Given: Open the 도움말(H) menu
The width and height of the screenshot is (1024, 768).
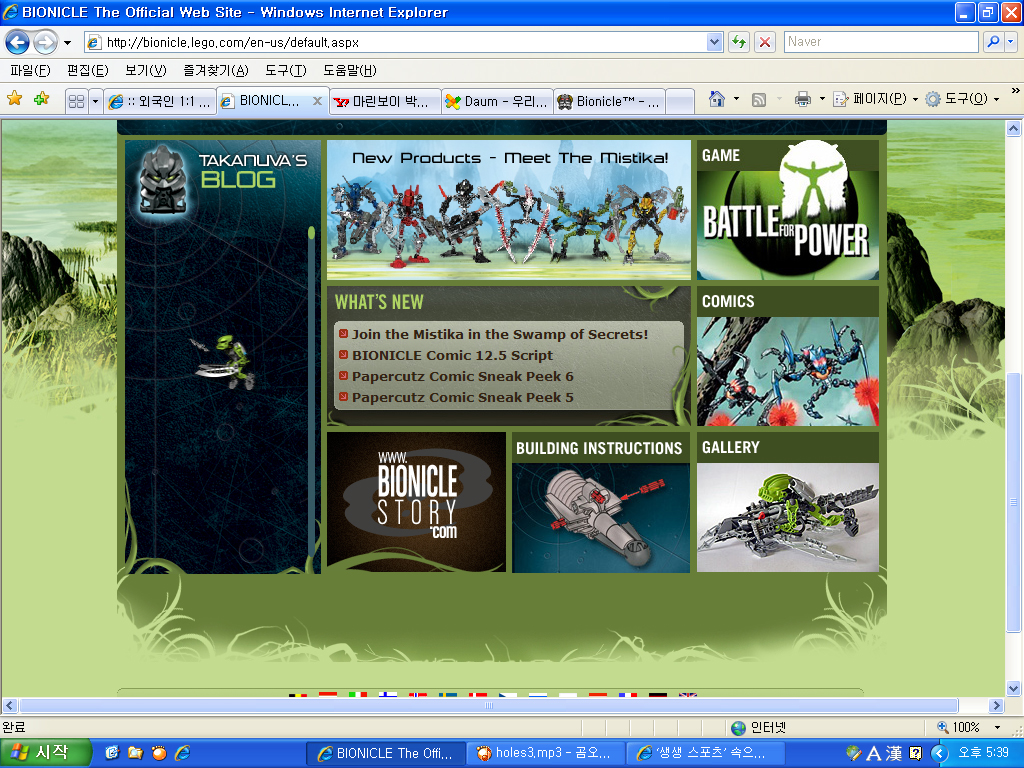Looking at the screenshot, I should [349, 70].
